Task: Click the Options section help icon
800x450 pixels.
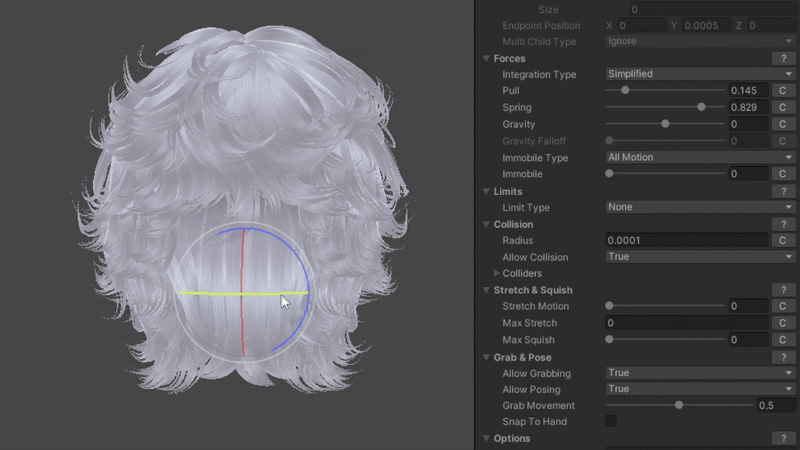Action: click(783, 438)
